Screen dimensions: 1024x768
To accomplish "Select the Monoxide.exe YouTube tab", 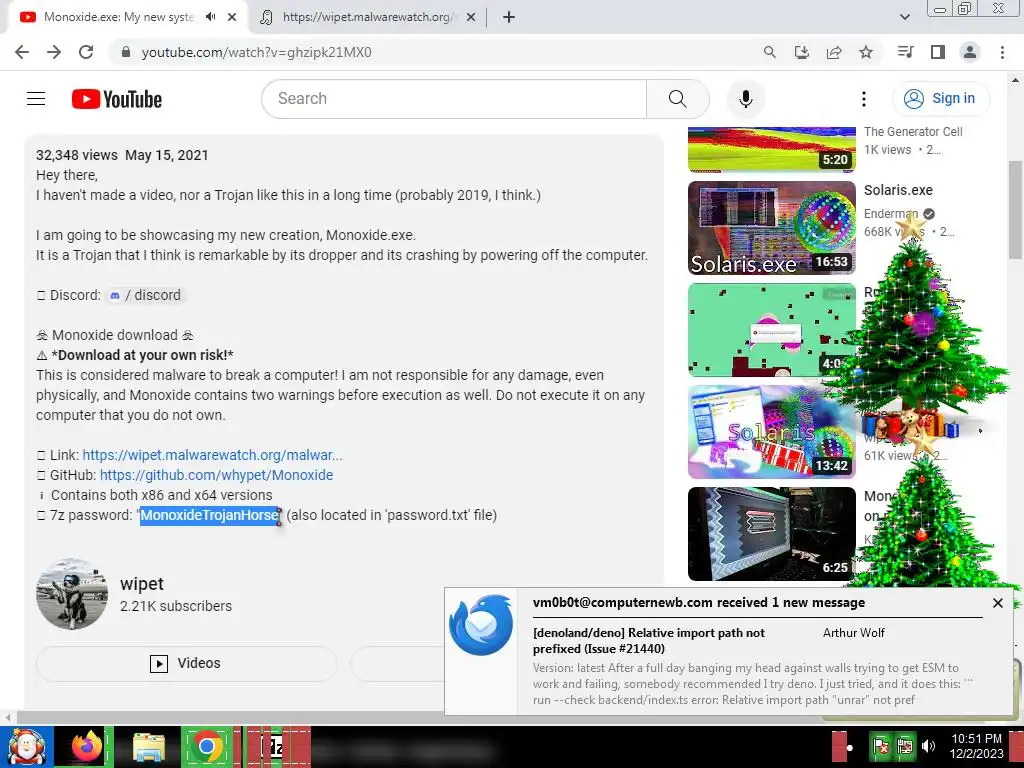I will (x=118, y=17).
